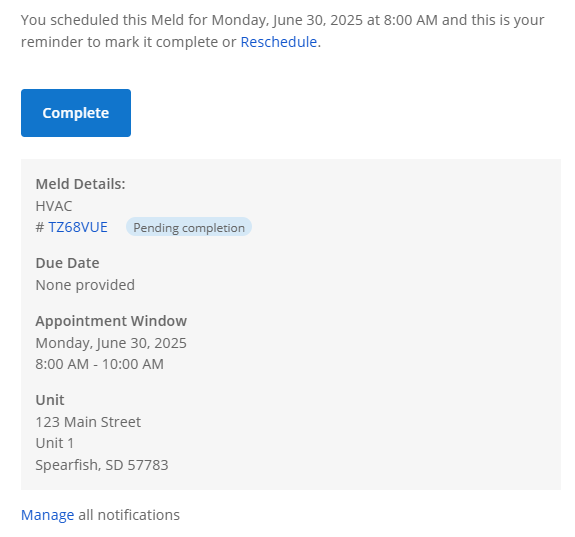
Task: Click the scheduled Meld reminder sentence
Action: click(x=282, y=31)
